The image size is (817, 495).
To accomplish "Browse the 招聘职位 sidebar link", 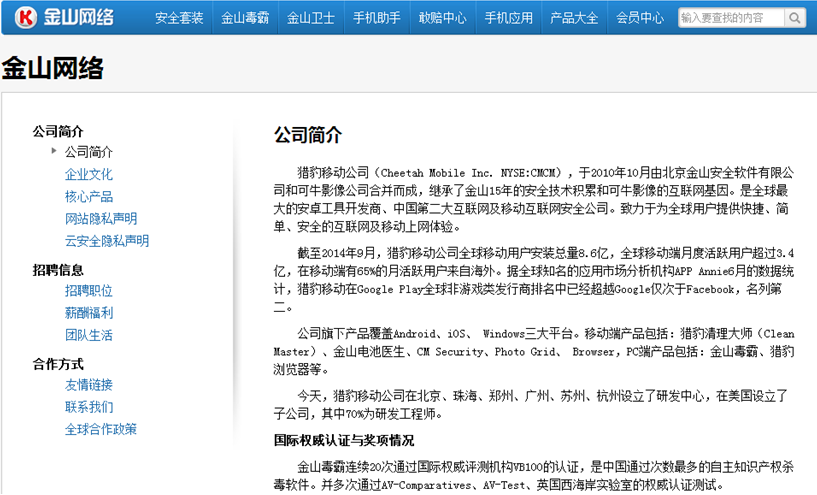I will [x=89, y=290].
